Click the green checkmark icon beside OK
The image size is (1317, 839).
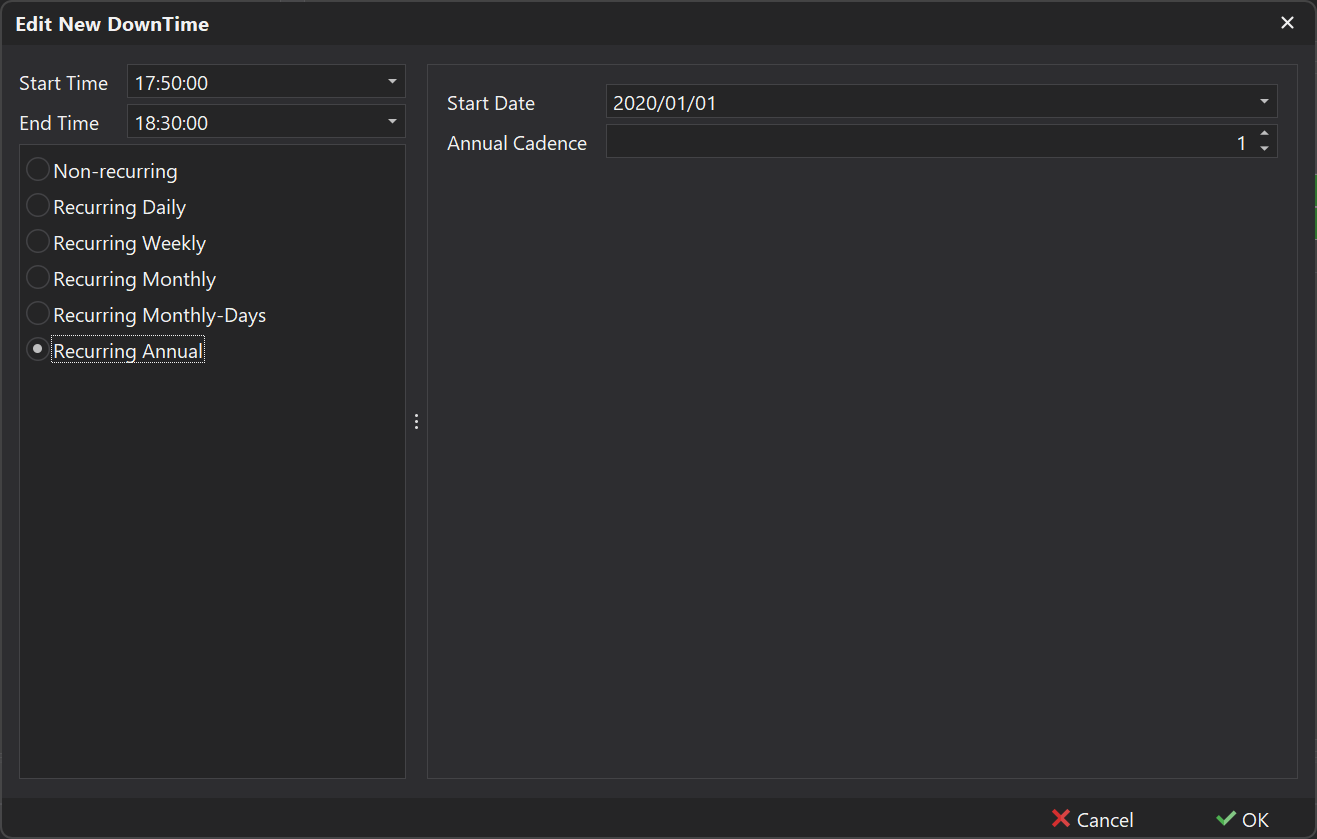tap(1228, 819)
